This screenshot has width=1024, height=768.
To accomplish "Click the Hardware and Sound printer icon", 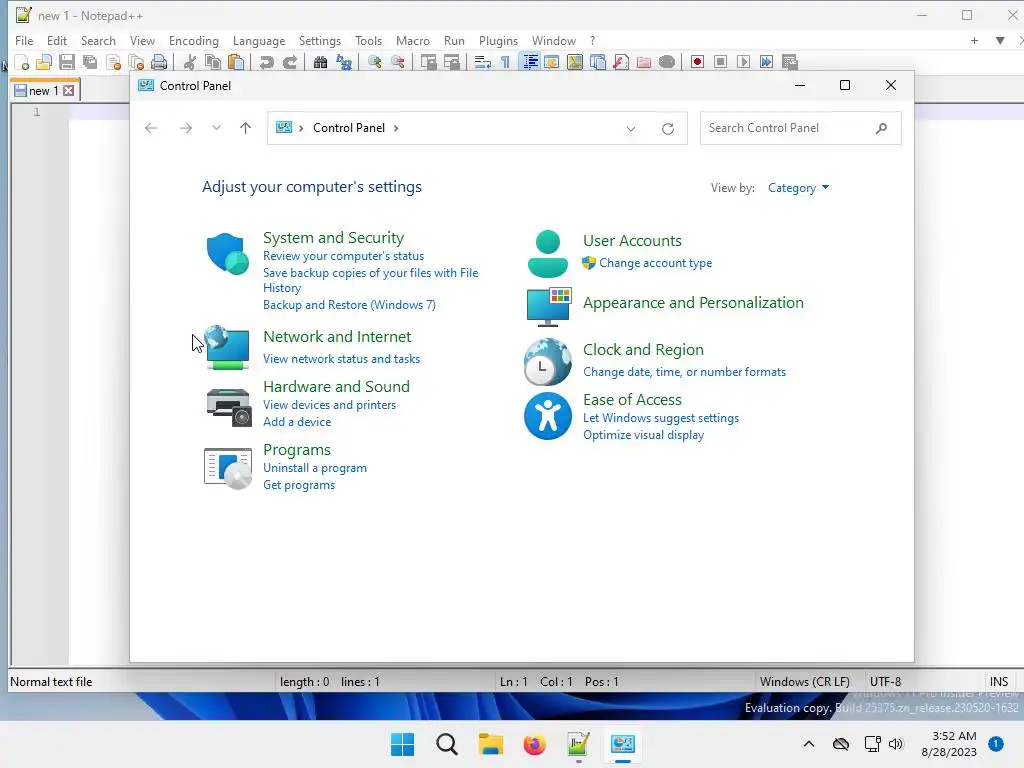I will point(229,406).
